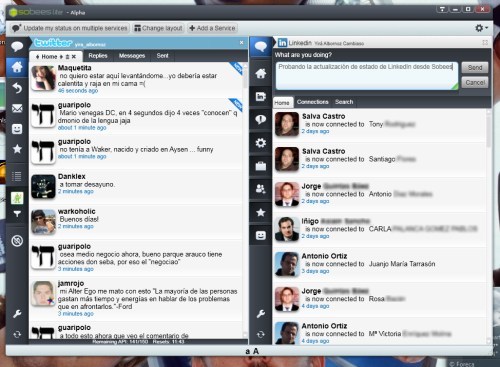Image resolution: width=500 pixels, height=367 pixels.
Task: Open Twitter panel wrench settings icon
Action: 17,314
